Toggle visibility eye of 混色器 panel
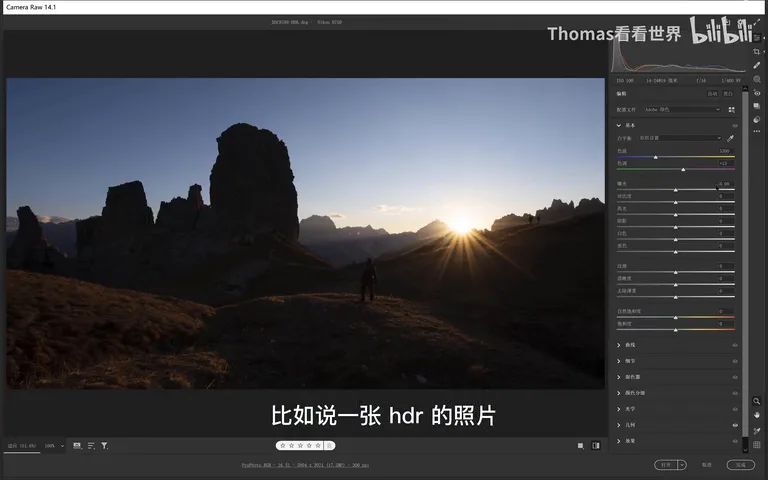 [735, 377]
